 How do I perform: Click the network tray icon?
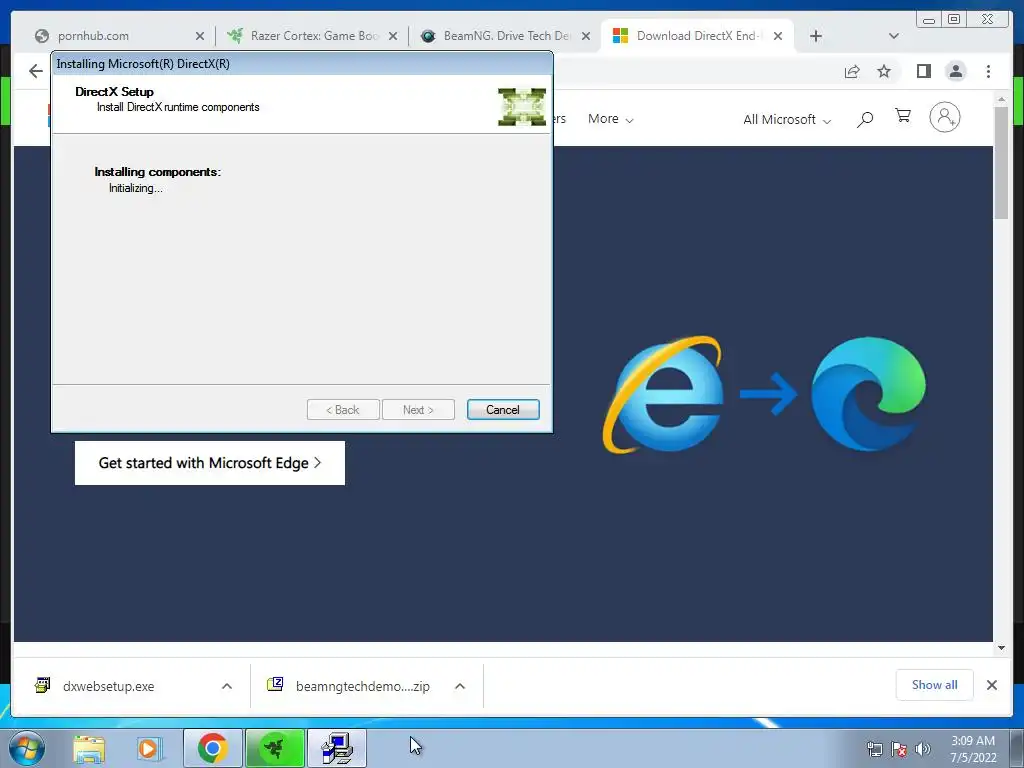click(x=874, y=749)
